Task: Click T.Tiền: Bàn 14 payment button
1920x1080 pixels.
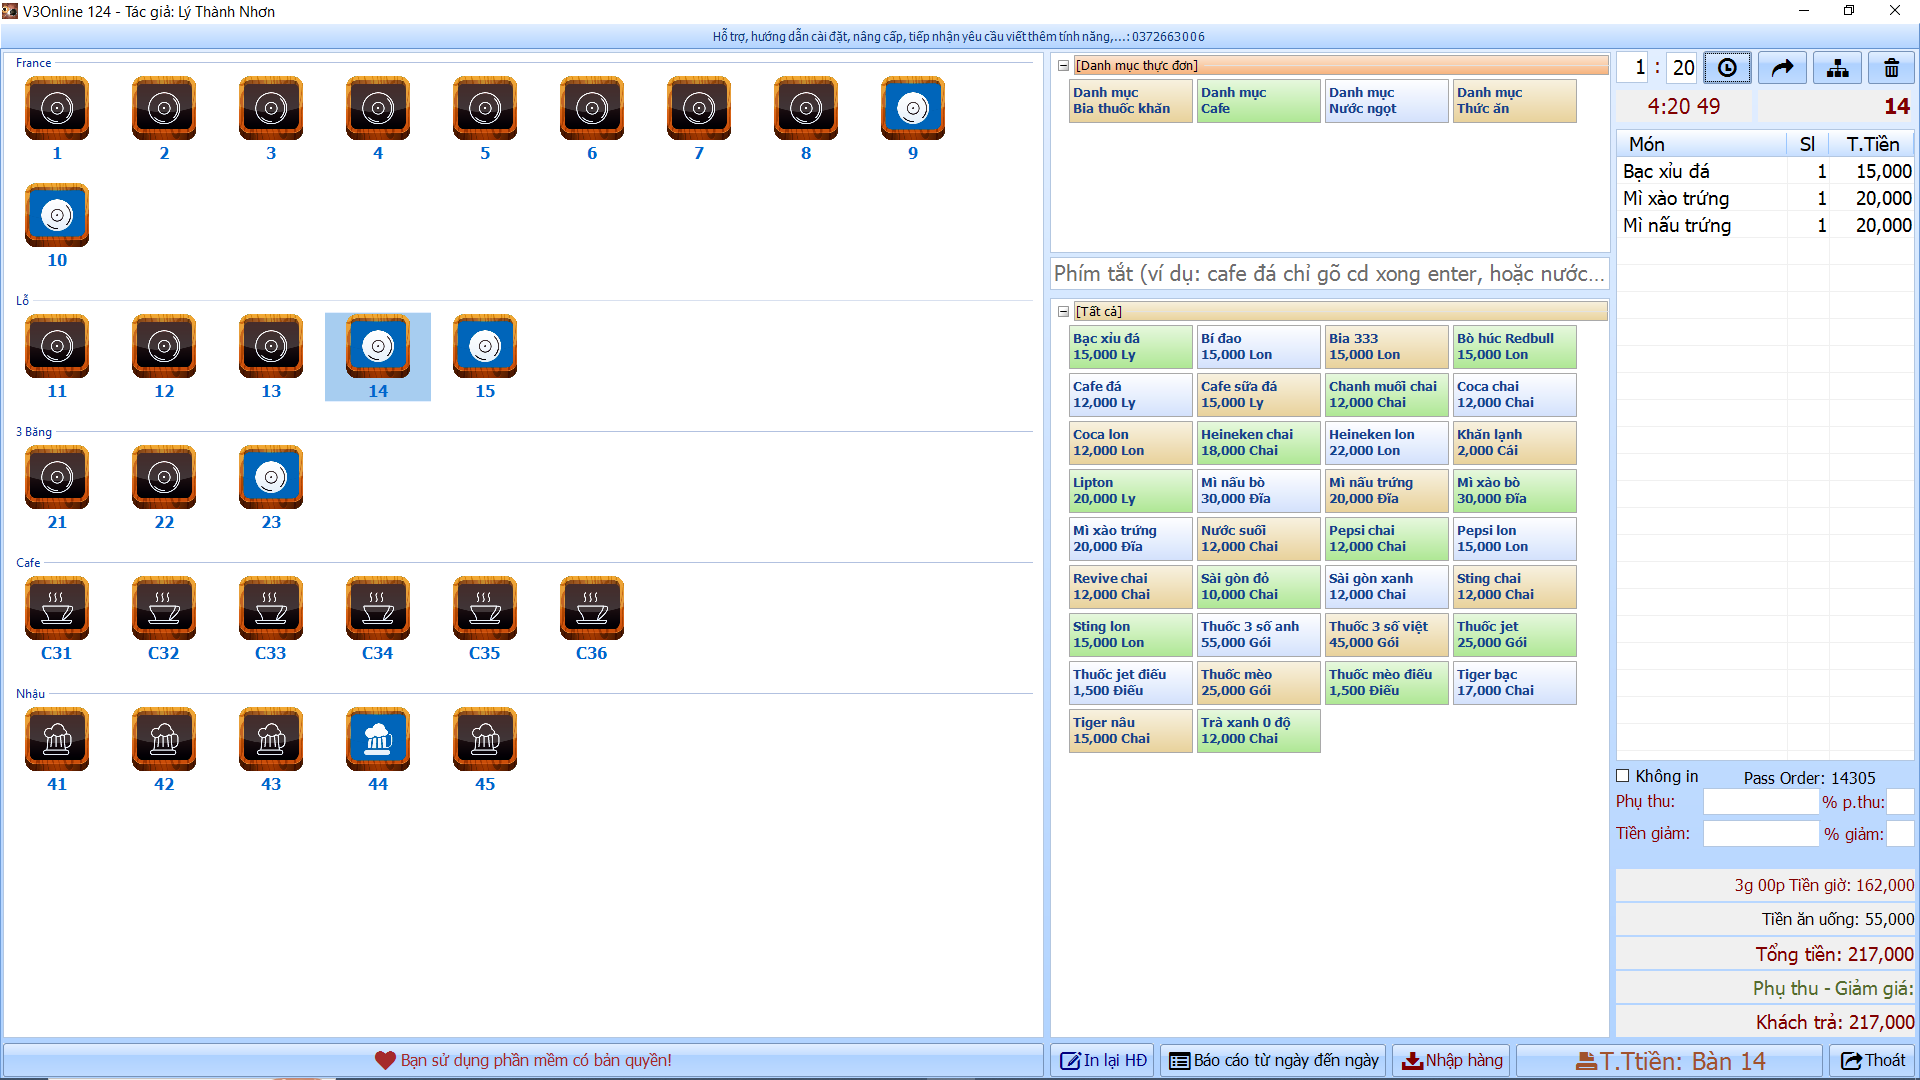Action: click(x=1670, y=1060)
